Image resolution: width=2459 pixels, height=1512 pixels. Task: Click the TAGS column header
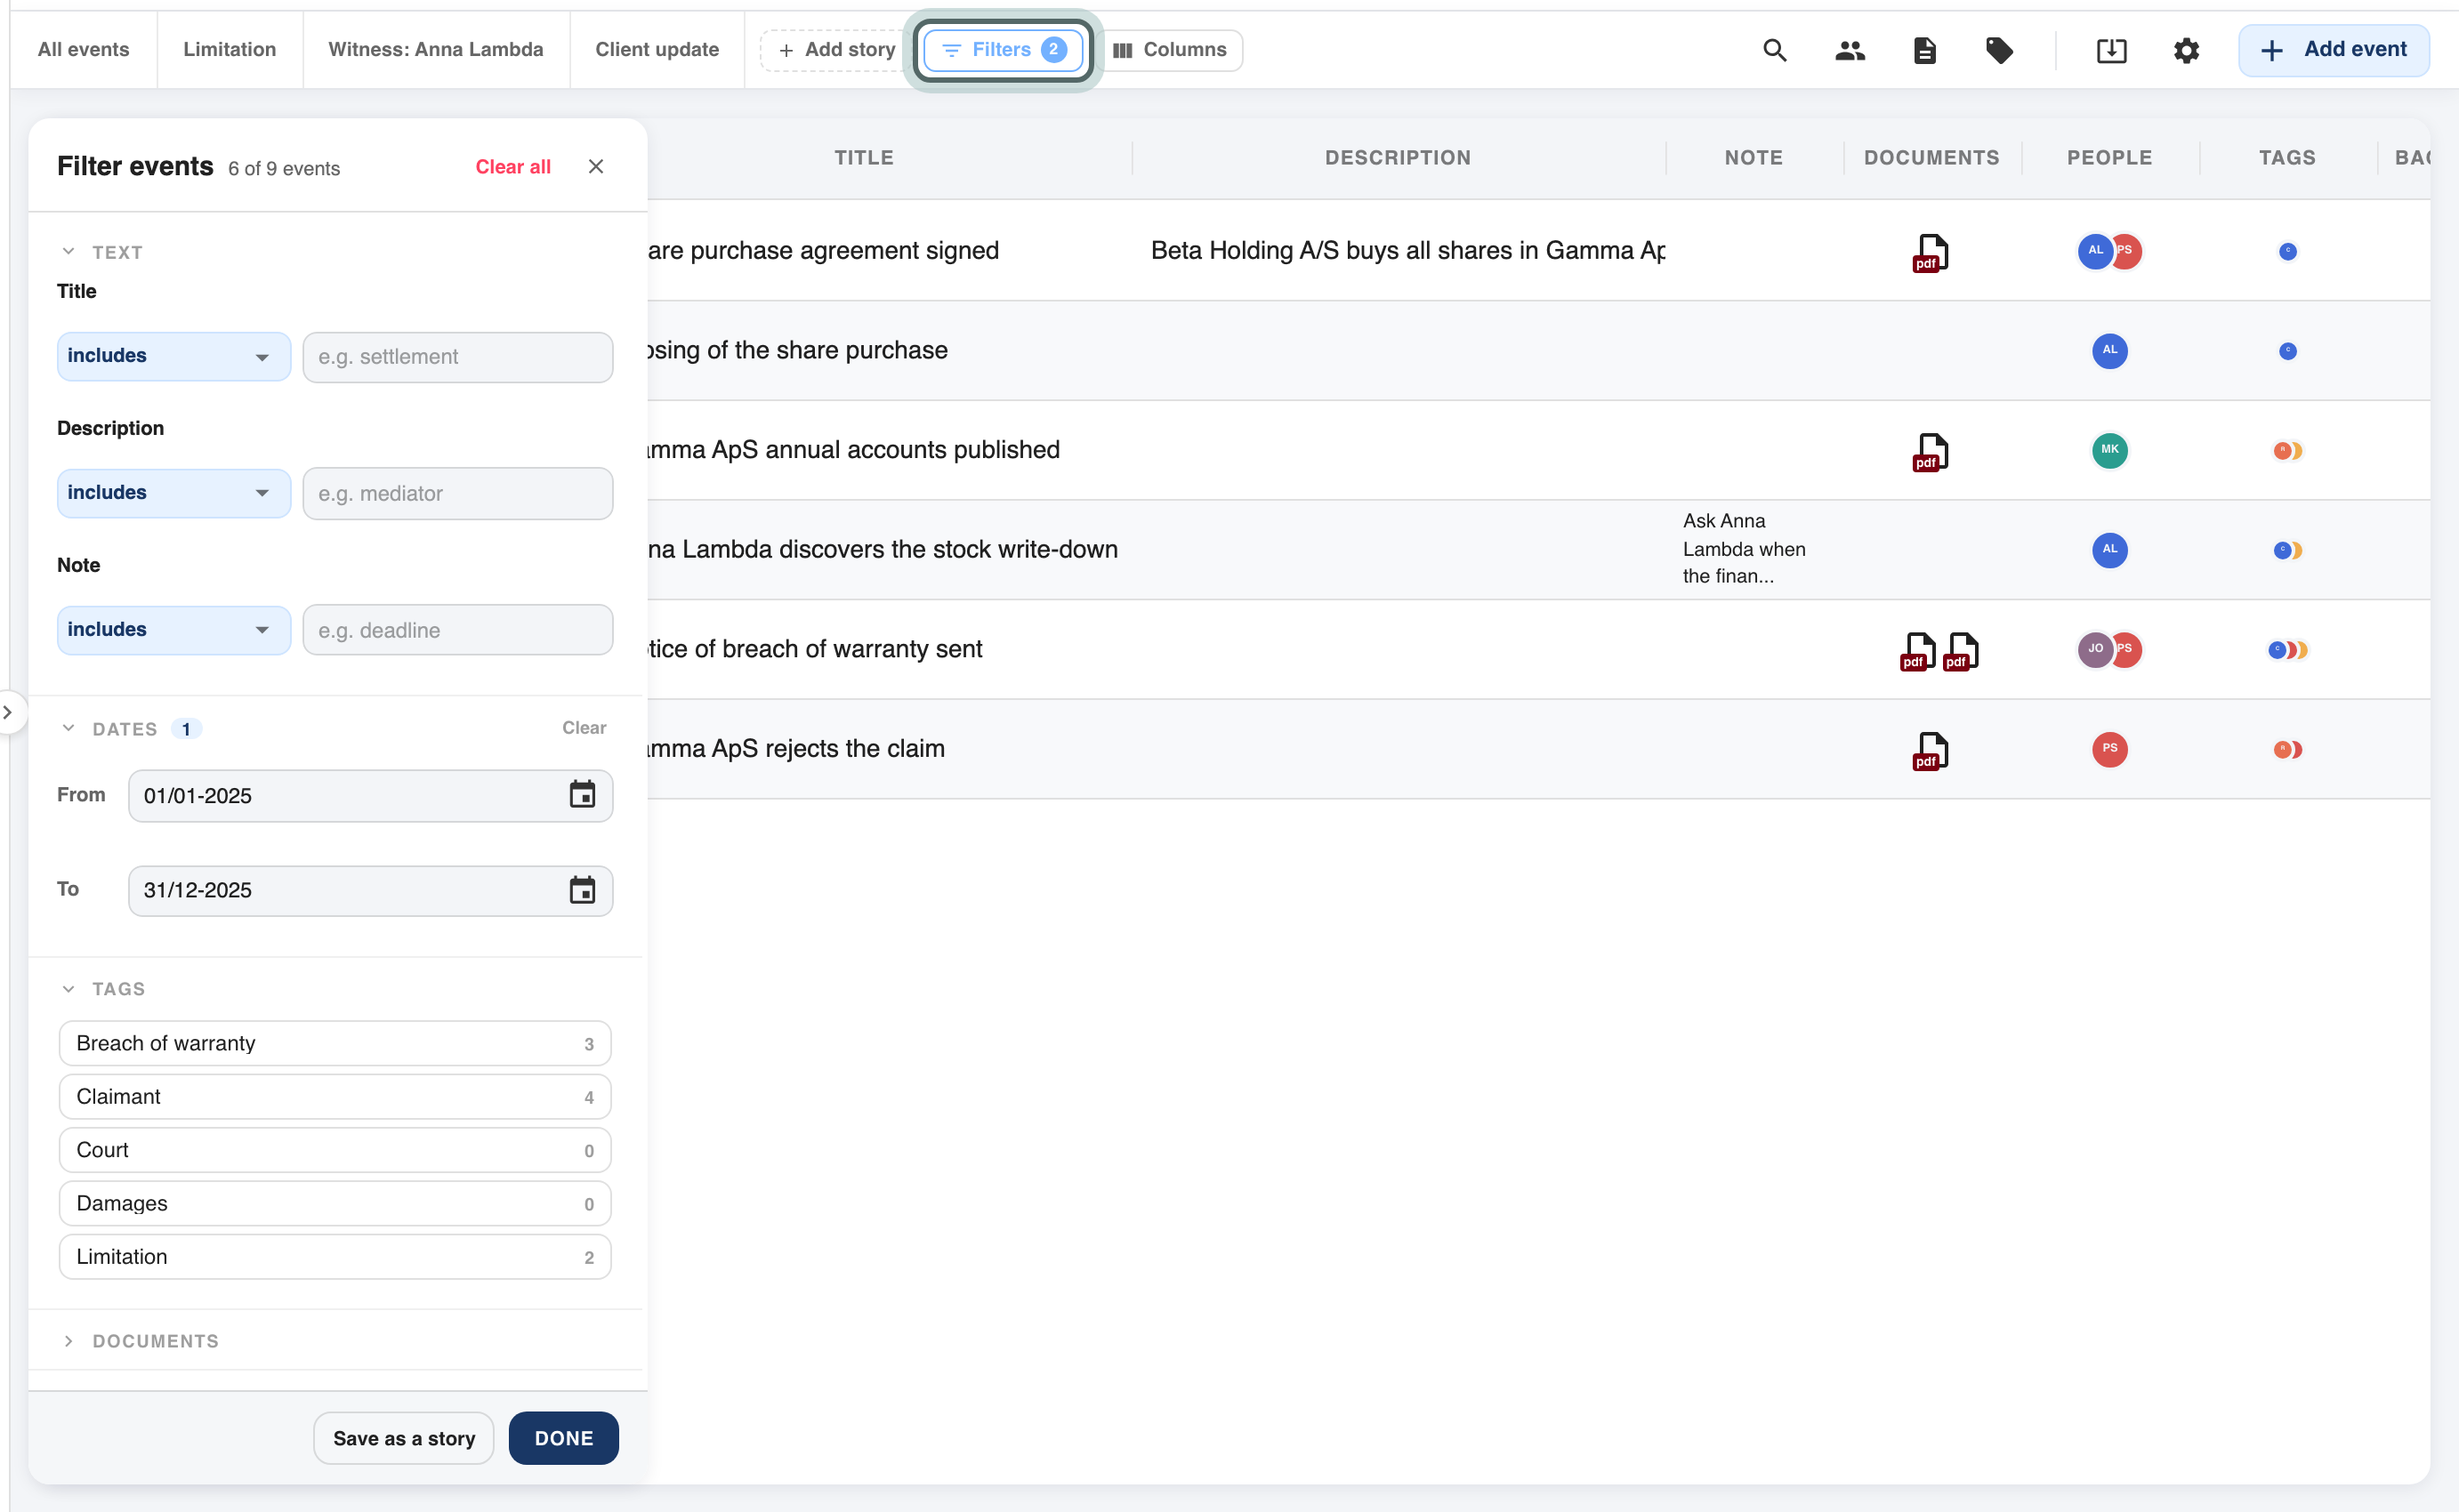tap(2287, 158)
